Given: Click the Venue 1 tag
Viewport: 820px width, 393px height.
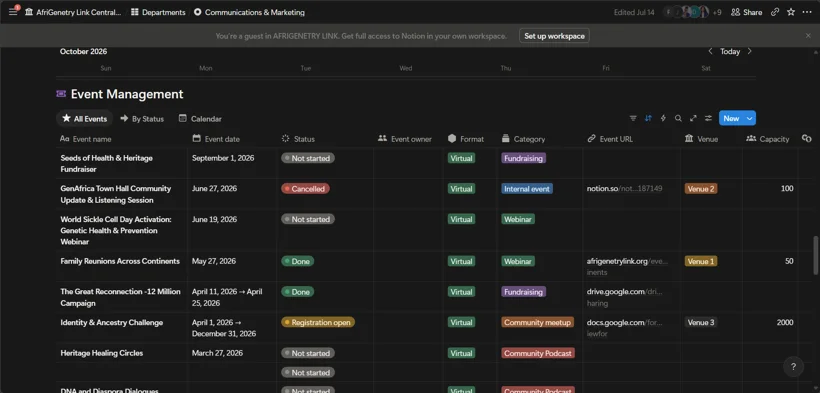Looking at the screenshot, I should click(701, 261).
